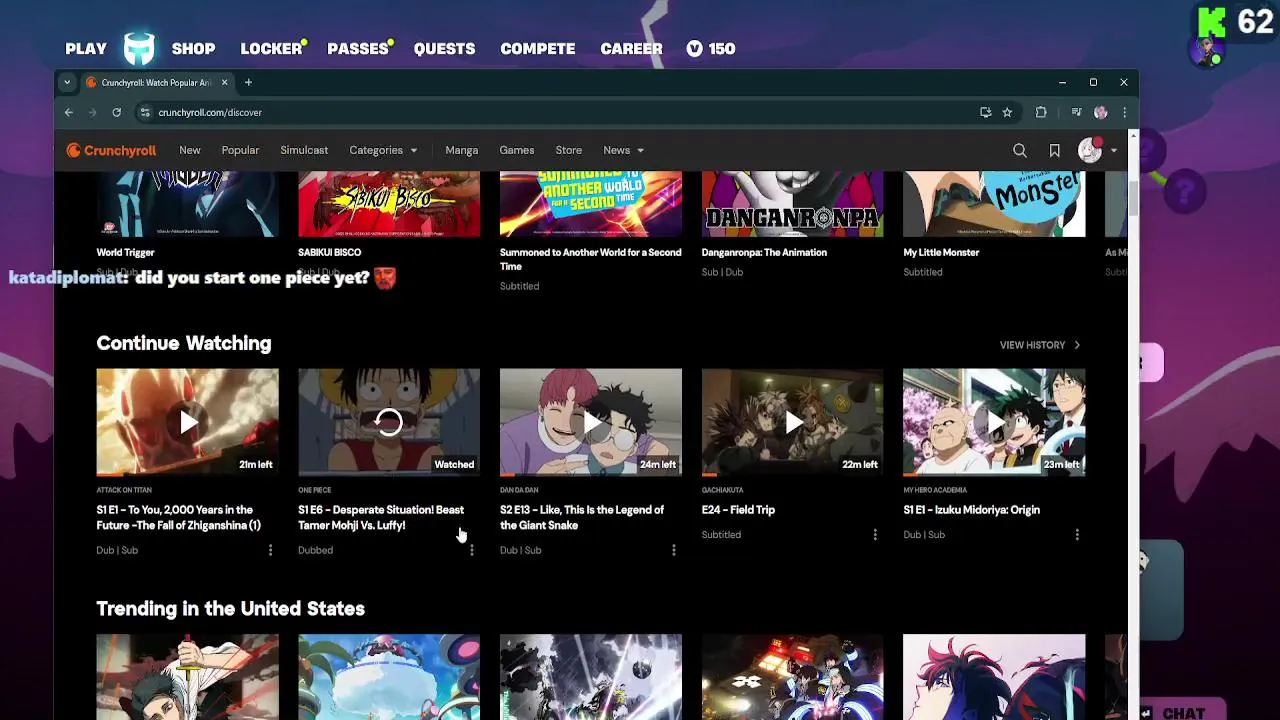
Task: Open 'E24 - Field Trip' title
Action: click(738, 510)
